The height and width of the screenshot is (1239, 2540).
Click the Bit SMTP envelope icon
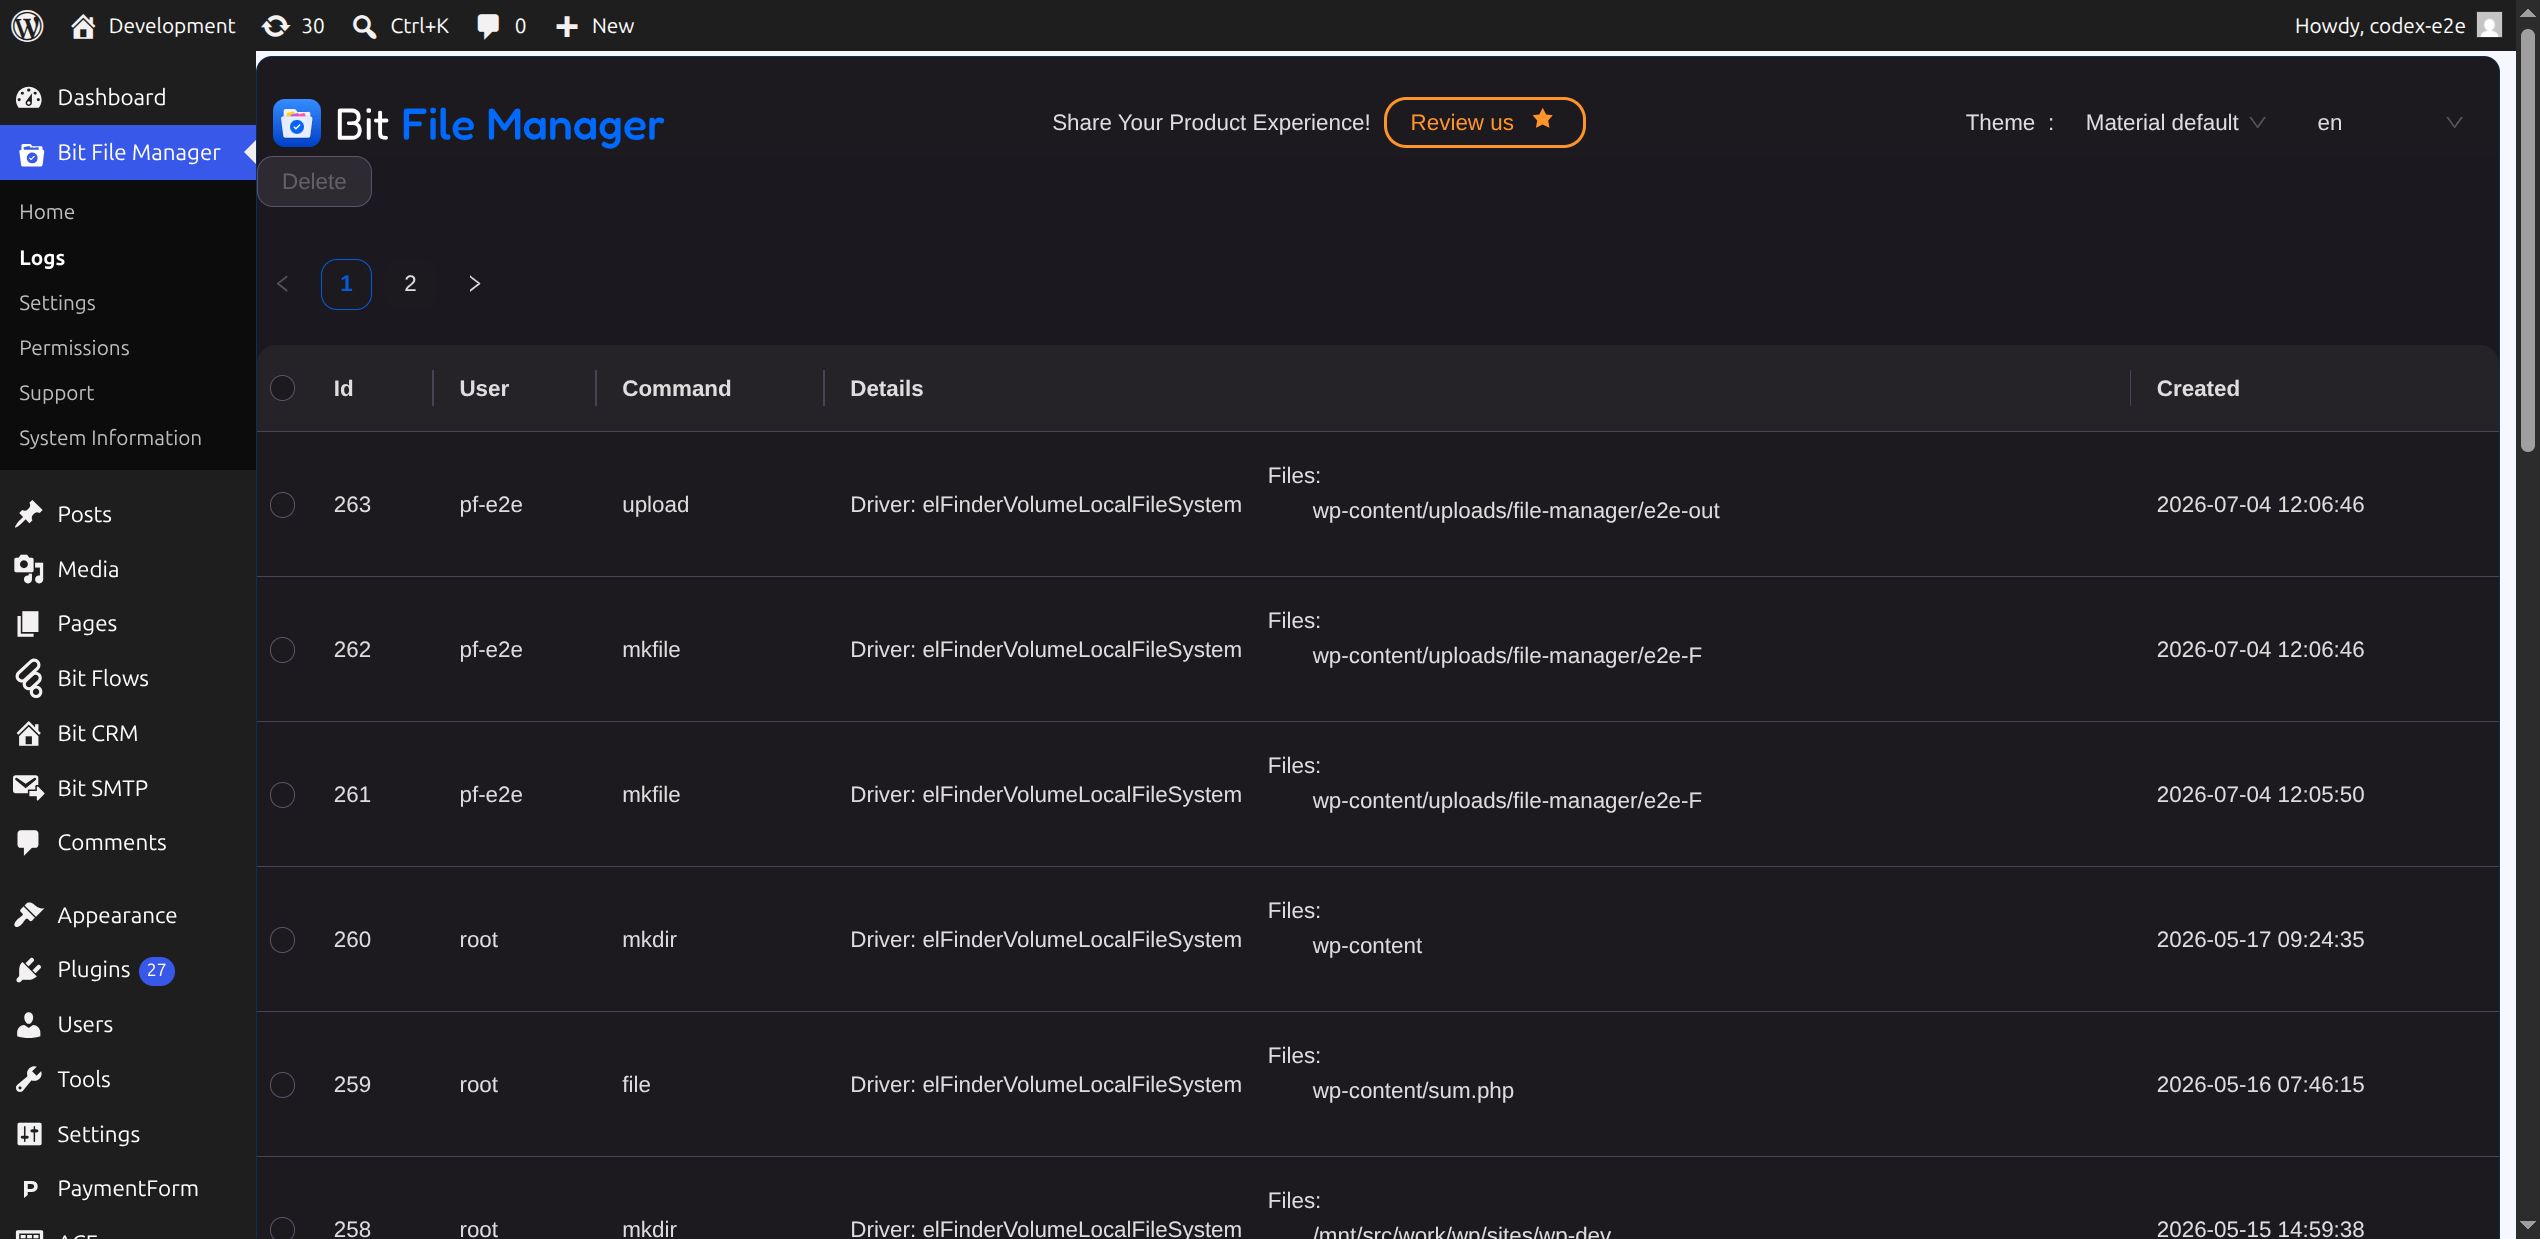pos(29,788)
